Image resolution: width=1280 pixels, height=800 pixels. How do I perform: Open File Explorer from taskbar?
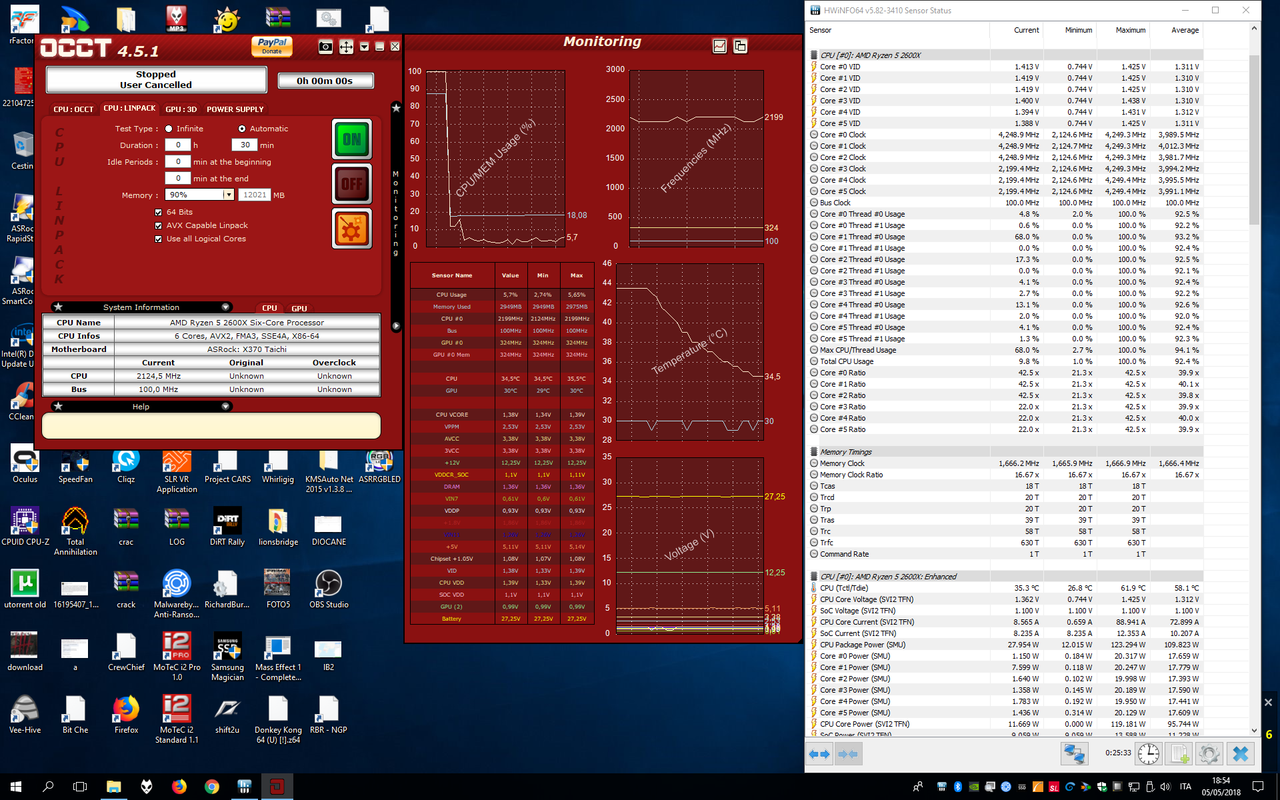pos(113,786)
